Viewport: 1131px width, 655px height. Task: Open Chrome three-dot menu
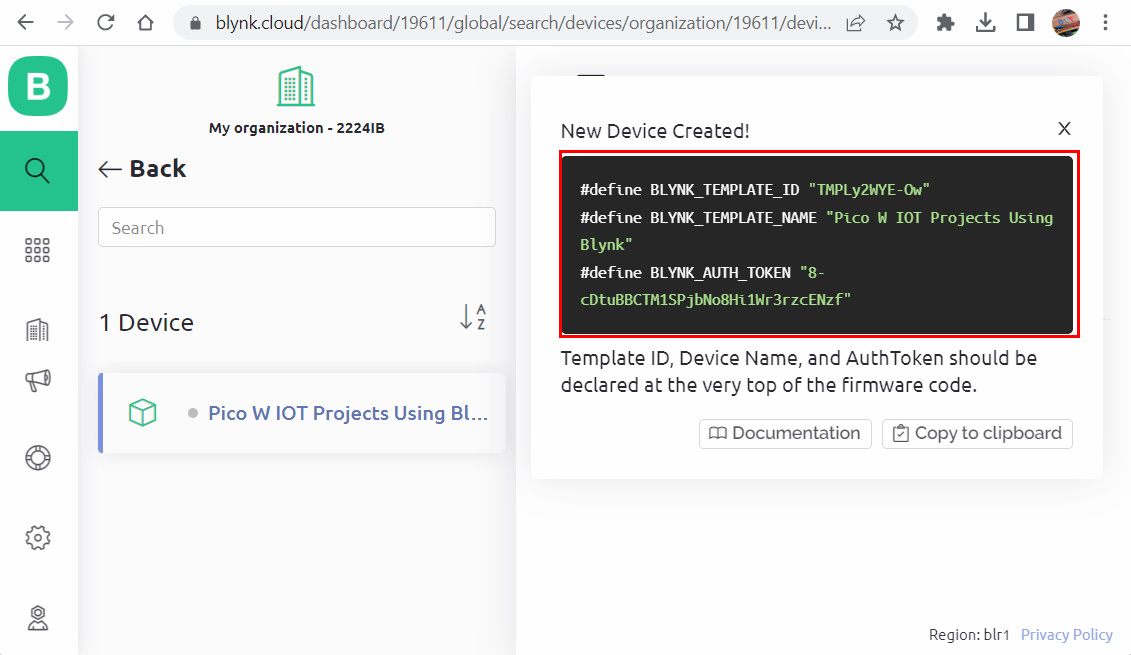coord(1105,23)
